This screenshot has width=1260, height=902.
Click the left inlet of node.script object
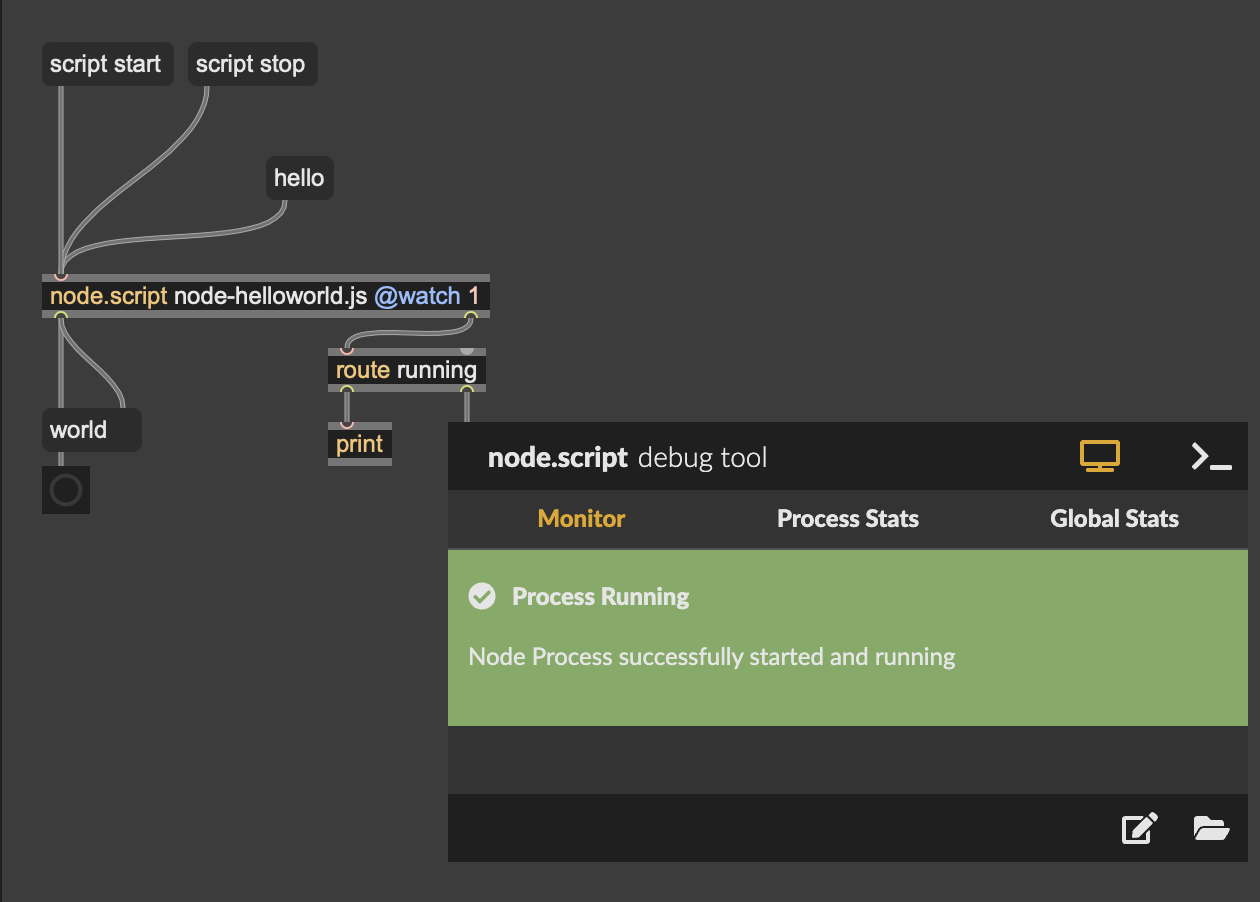pyautogui.click(x=61, y=275)
